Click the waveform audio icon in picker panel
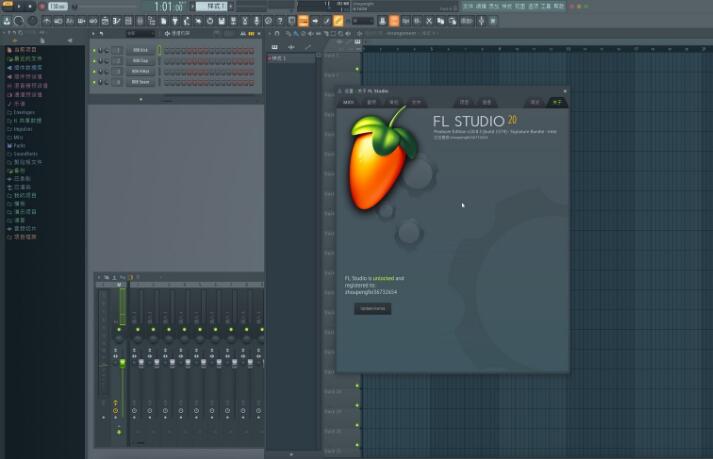The image size is (713, 459). 291,47
